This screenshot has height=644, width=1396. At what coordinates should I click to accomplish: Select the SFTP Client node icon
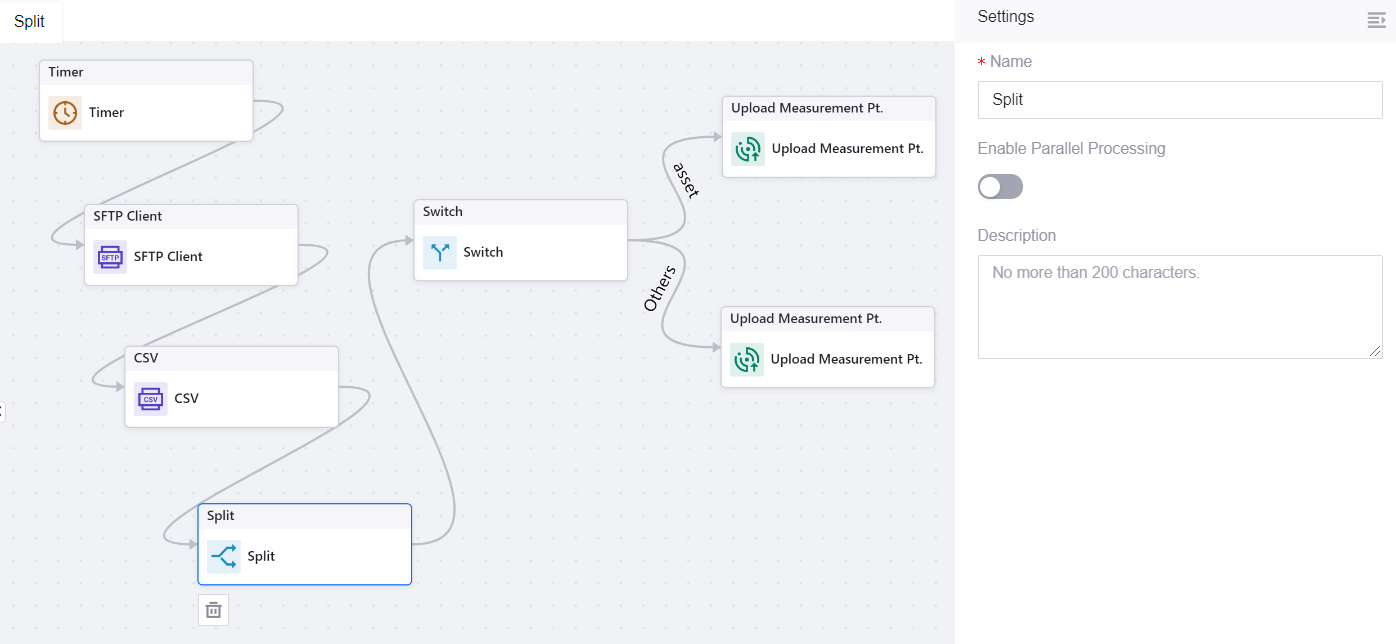(x=110, y=257)
